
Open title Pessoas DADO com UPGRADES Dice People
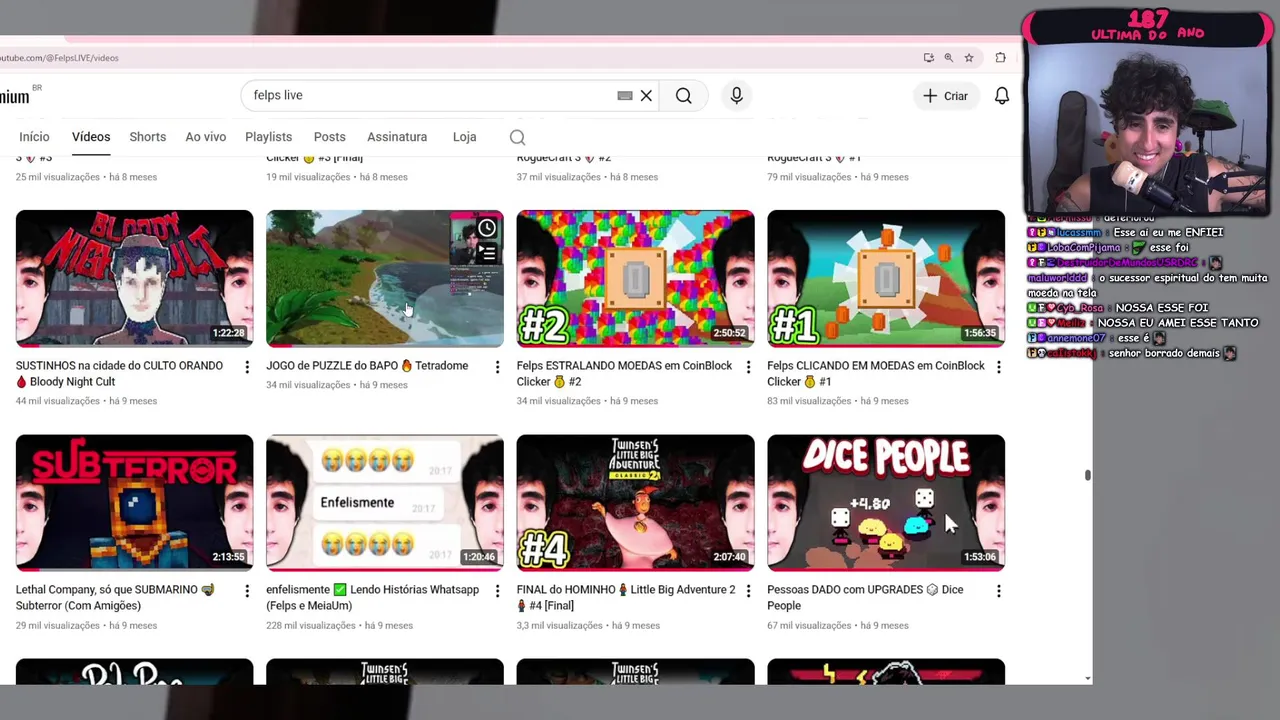865,598
